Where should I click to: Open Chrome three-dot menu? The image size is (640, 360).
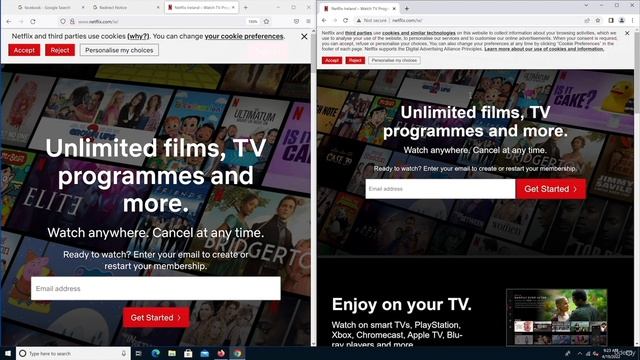tap(633, 20)
